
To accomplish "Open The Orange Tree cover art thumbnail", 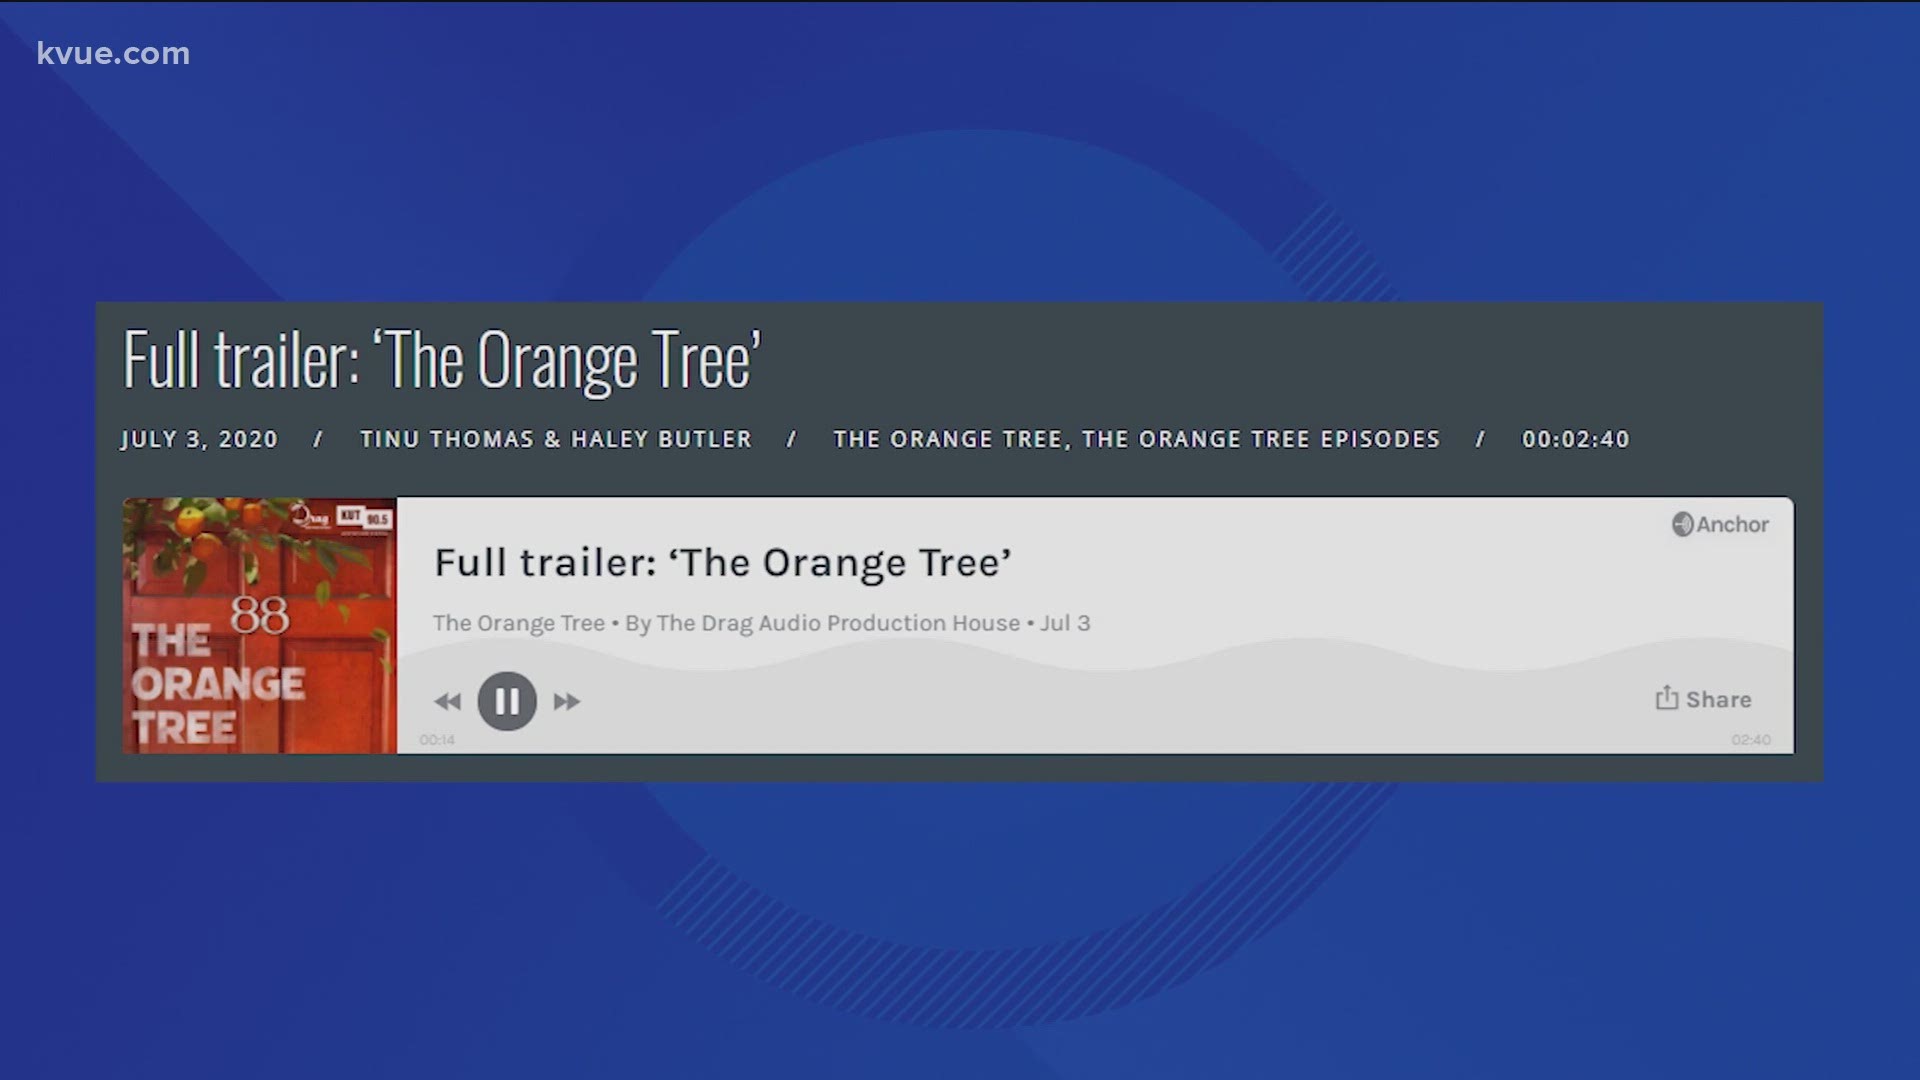I will [x=260, y=625].
